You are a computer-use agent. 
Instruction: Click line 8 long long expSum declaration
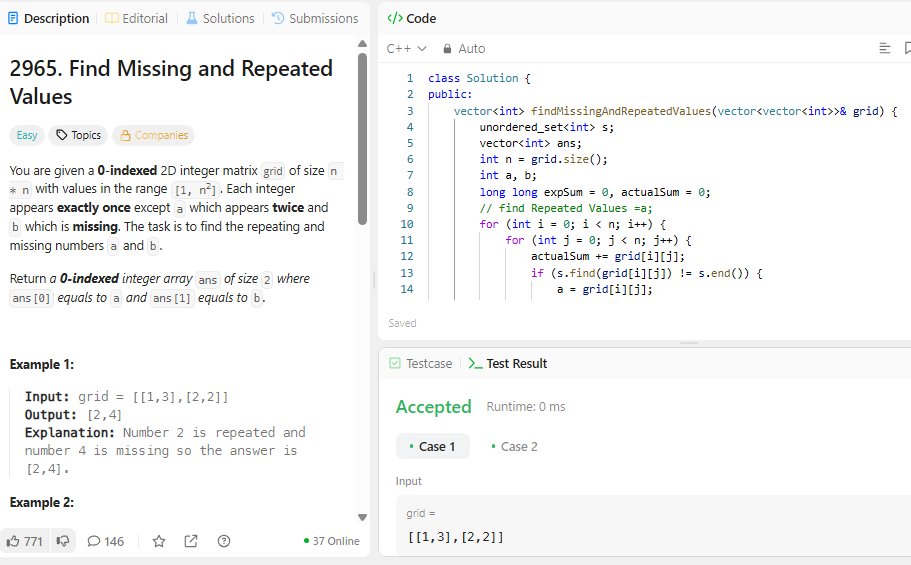[595, 192]
